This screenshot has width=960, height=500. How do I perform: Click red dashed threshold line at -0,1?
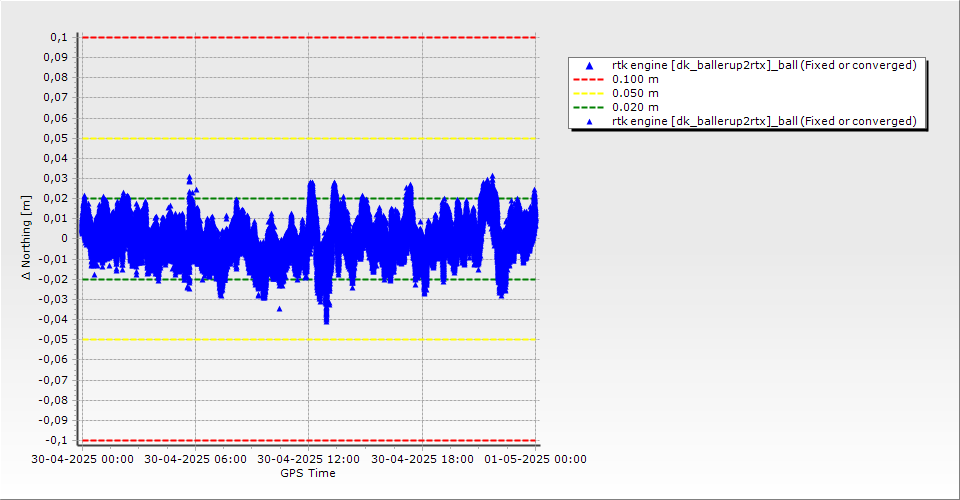[309, 440]
